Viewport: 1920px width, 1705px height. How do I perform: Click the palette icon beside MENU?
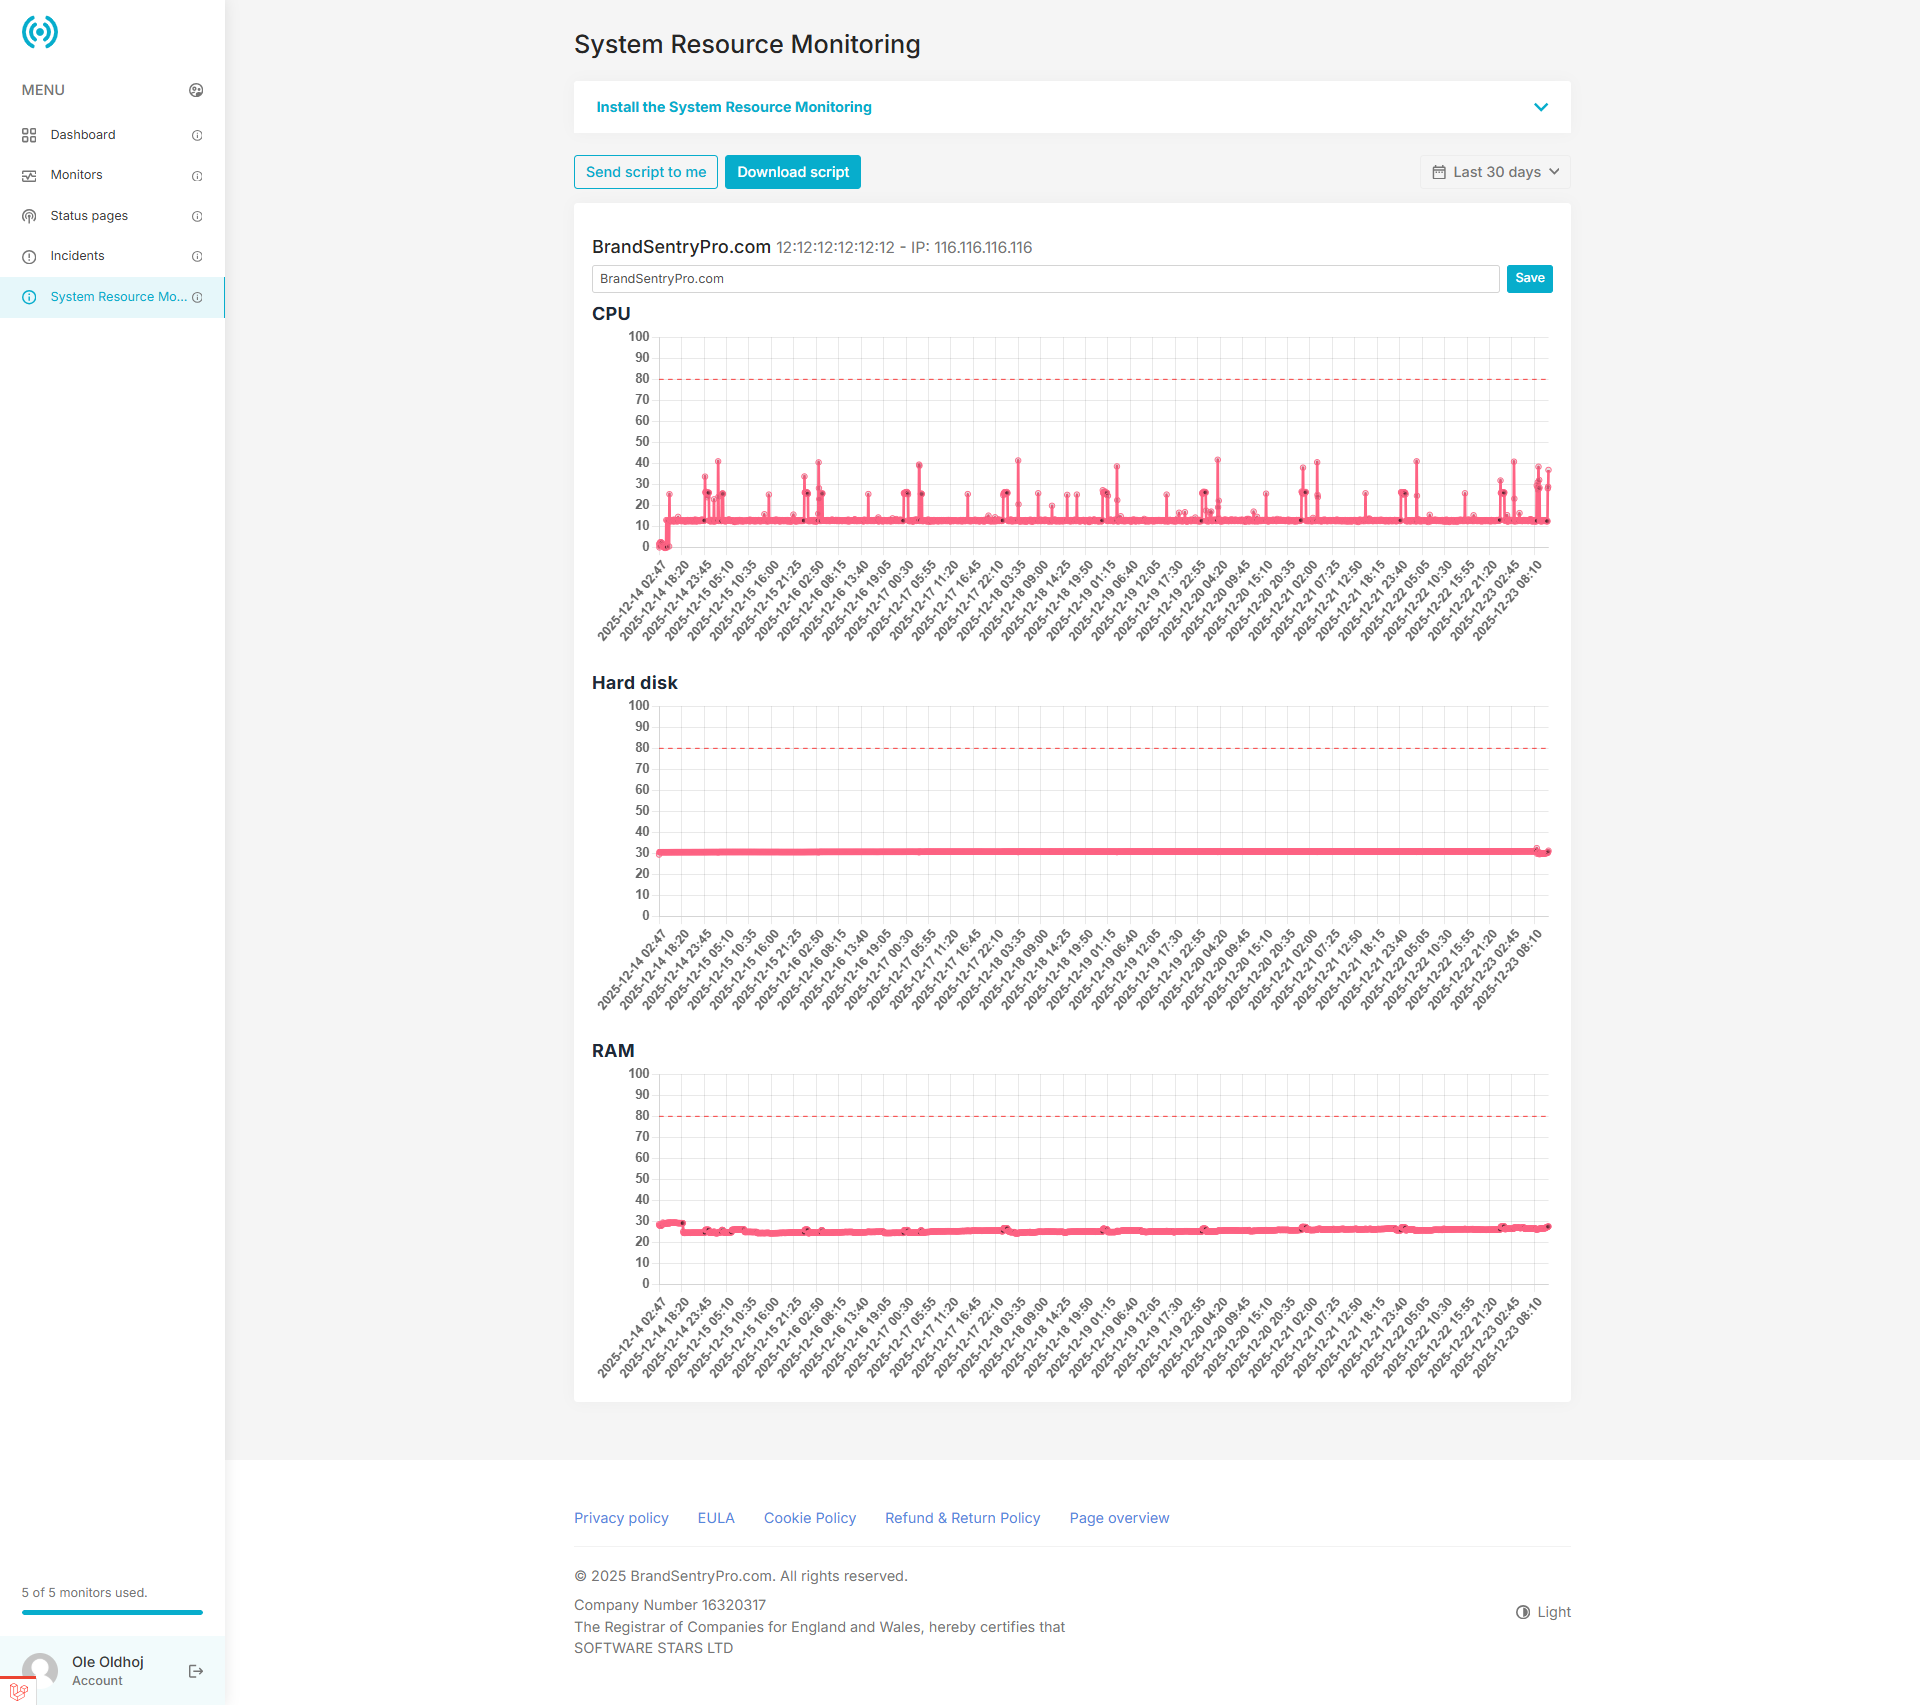point(196,90)
